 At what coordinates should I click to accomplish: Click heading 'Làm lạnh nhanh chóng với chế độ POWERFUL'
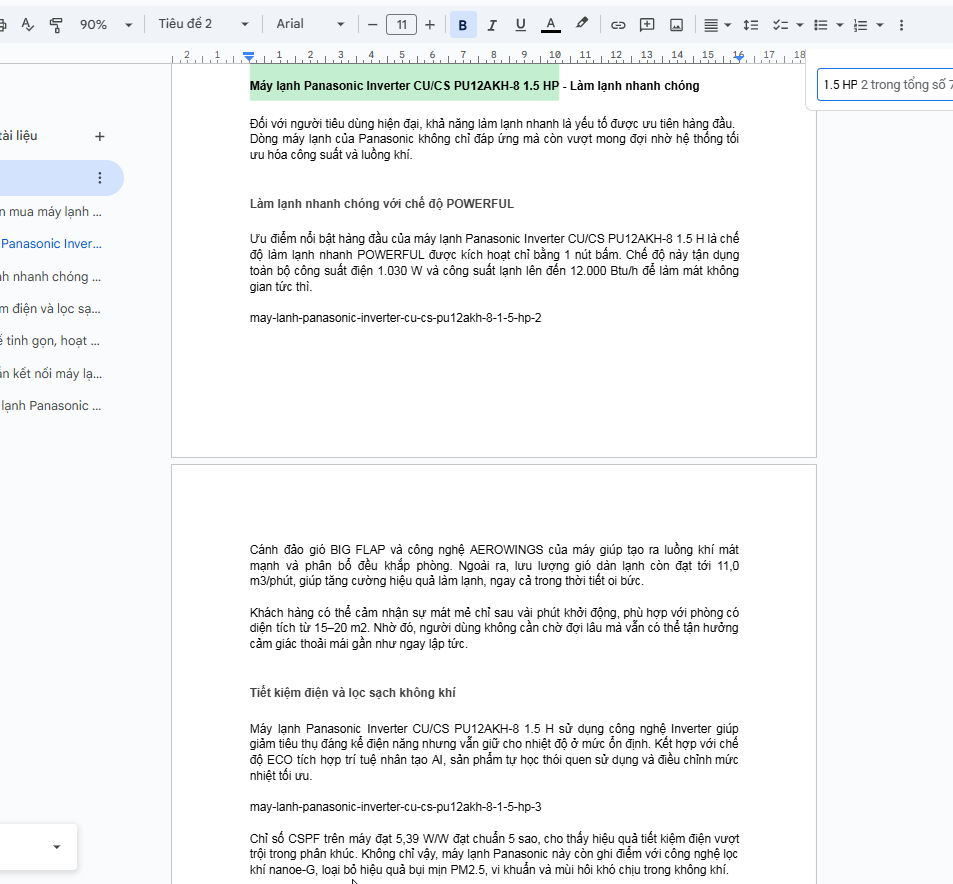[x=382, y=204]
